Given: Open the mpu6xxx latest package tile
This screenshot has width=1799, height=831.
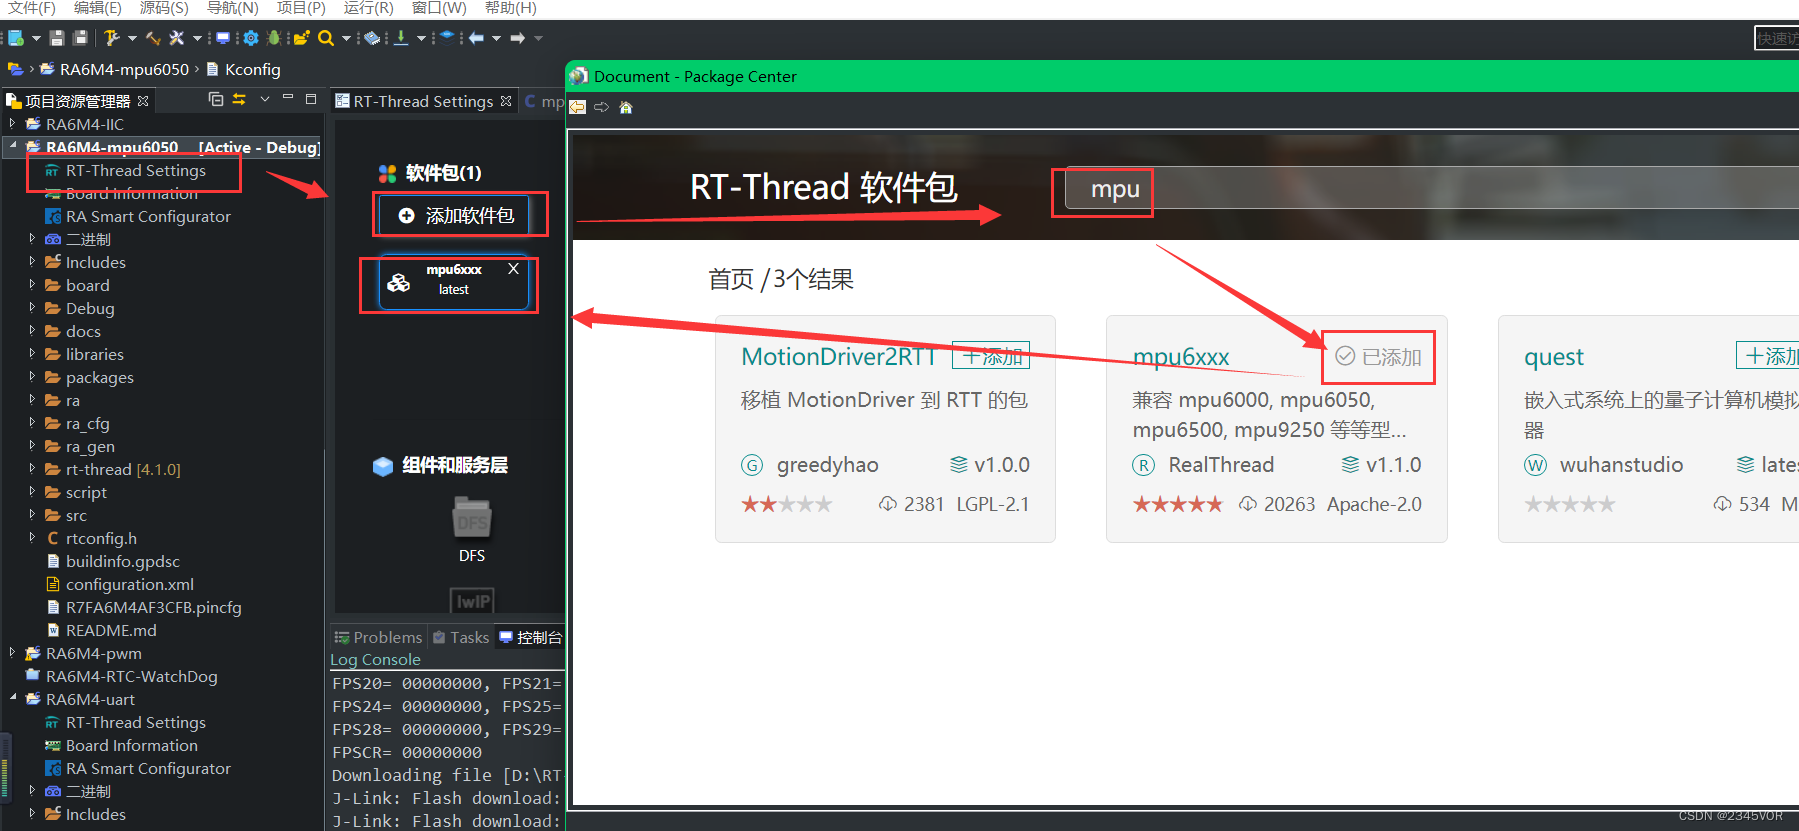Looking at the screenshot, I should click(453, 283).
